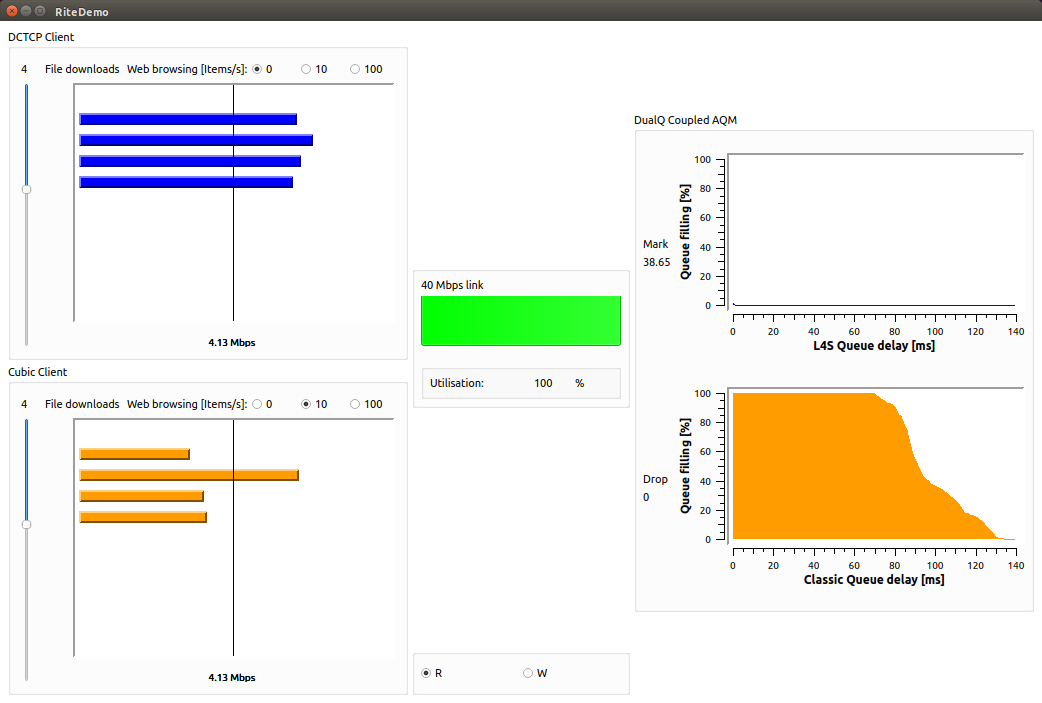This screenshot has height=703, width=1042.
Task: Select 10 items/s for Cubic web browsing
Action: point(306,404)
